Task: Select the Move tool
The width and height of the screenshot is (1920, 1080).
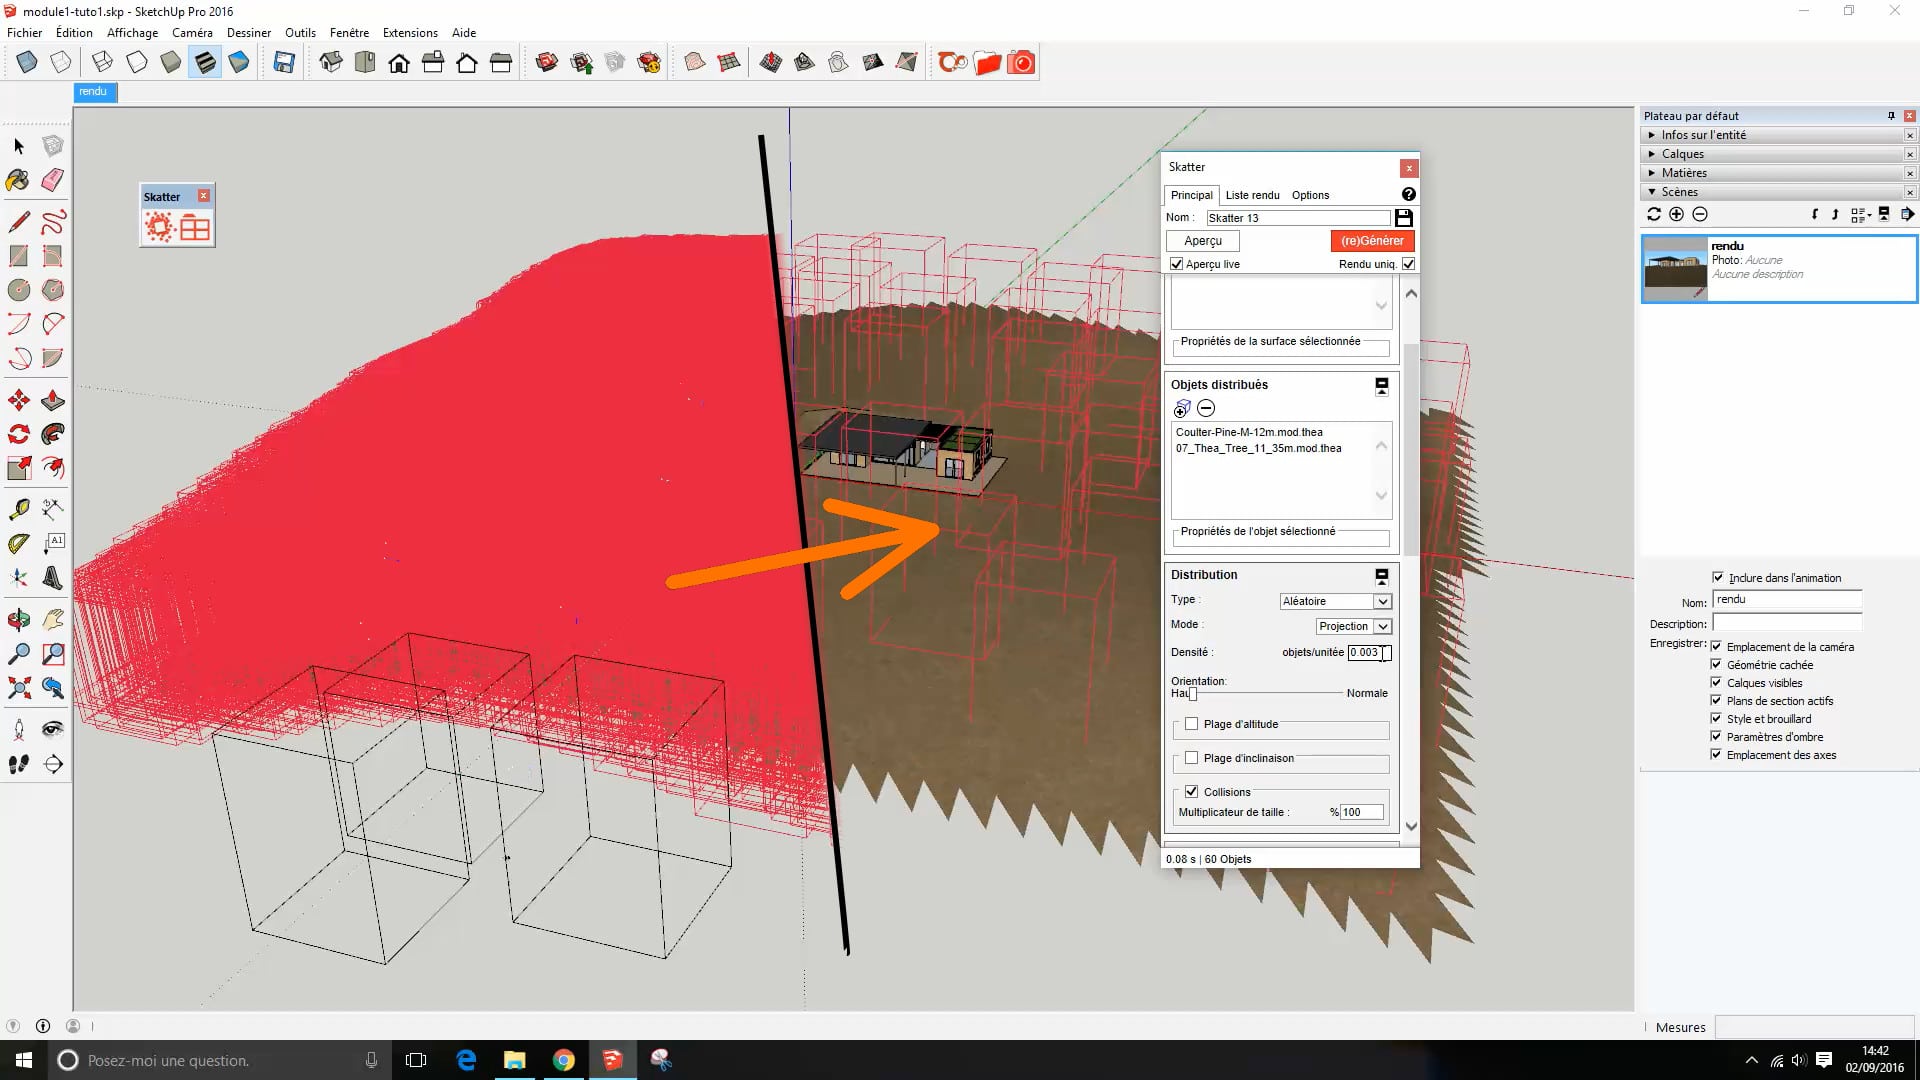Action: [x=19, y=401]
